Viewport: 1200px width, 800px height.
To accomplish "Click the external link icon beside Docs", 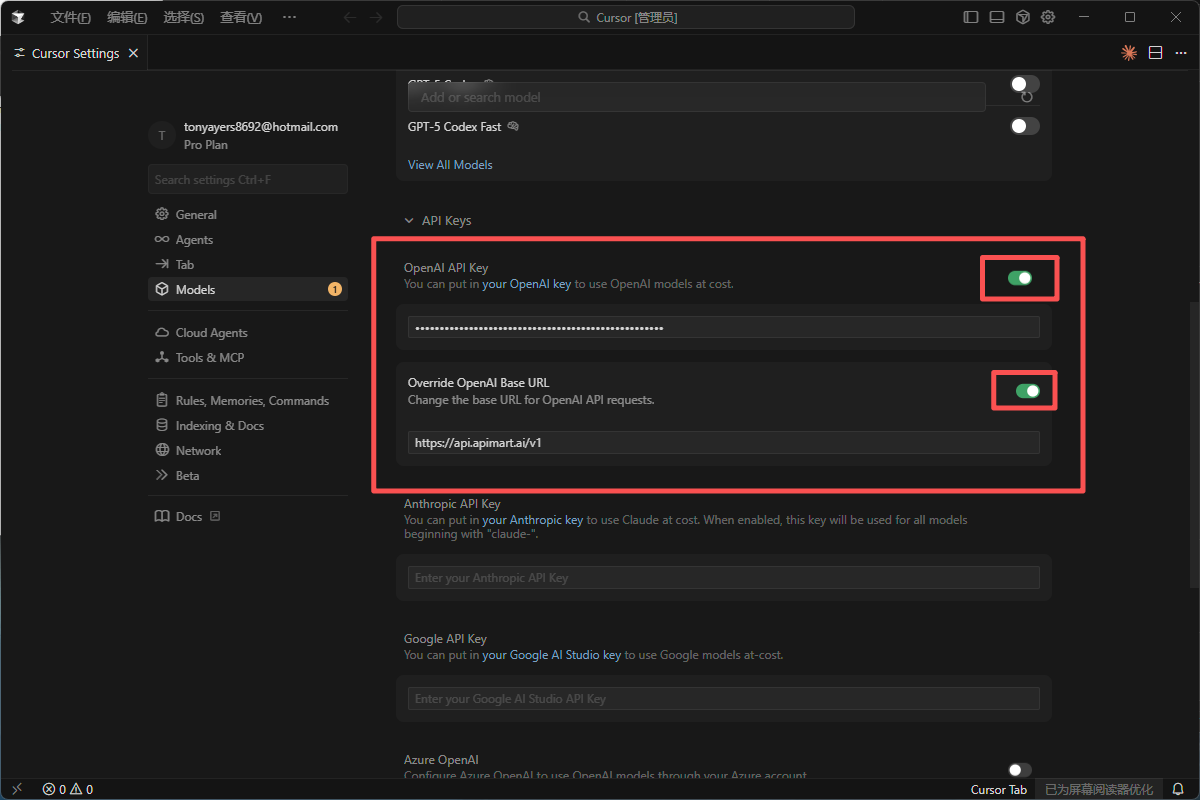I will tap(214, 516).
